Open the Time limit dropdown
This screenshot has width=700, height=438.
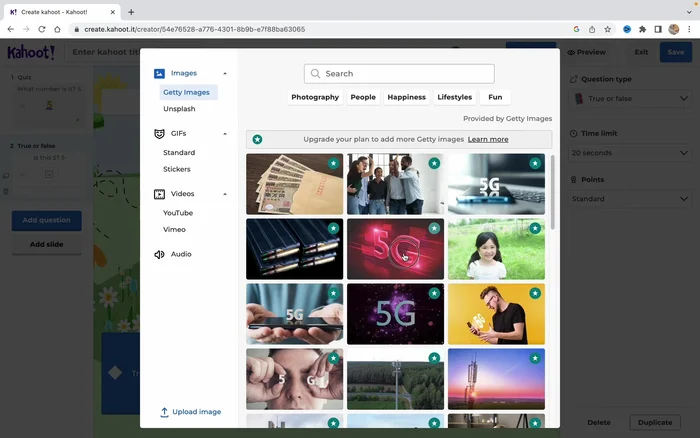629,153
